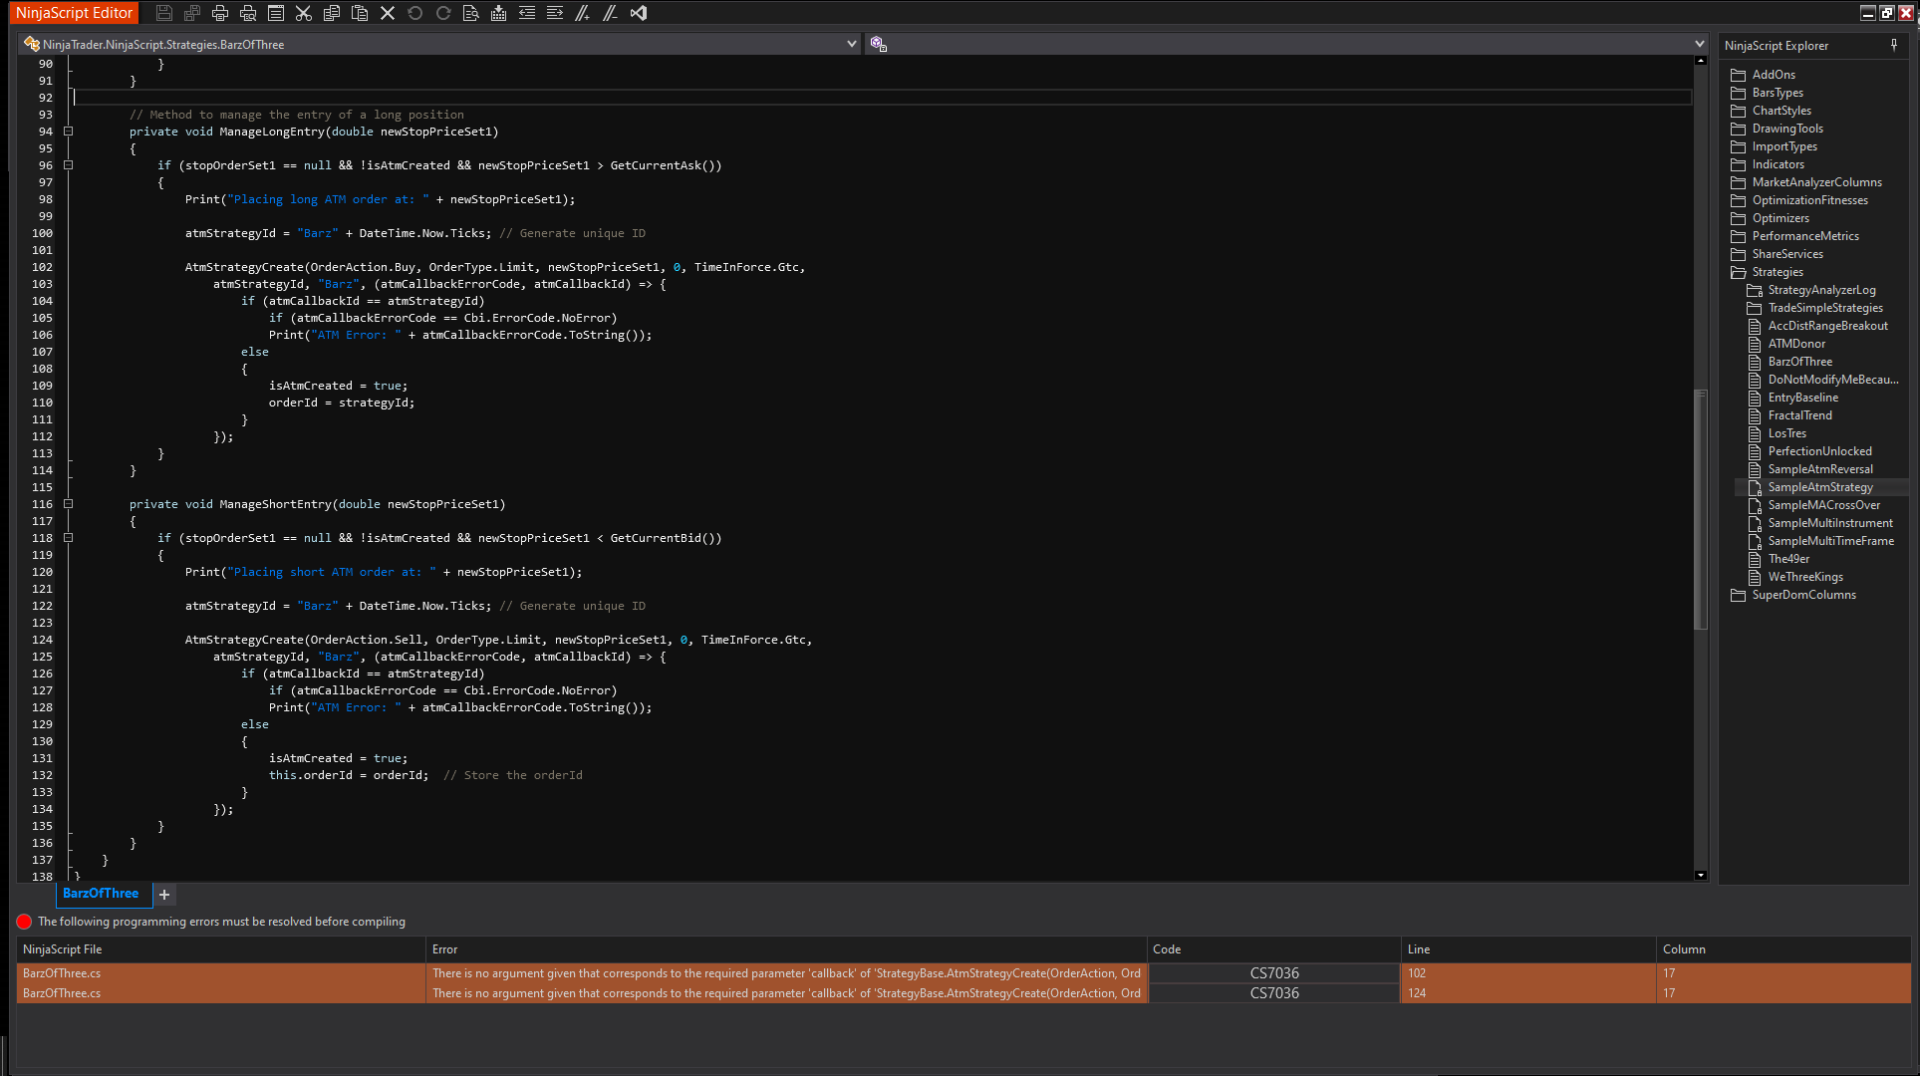Select the FractalTrend strategy file

[x=1800, y=416]
